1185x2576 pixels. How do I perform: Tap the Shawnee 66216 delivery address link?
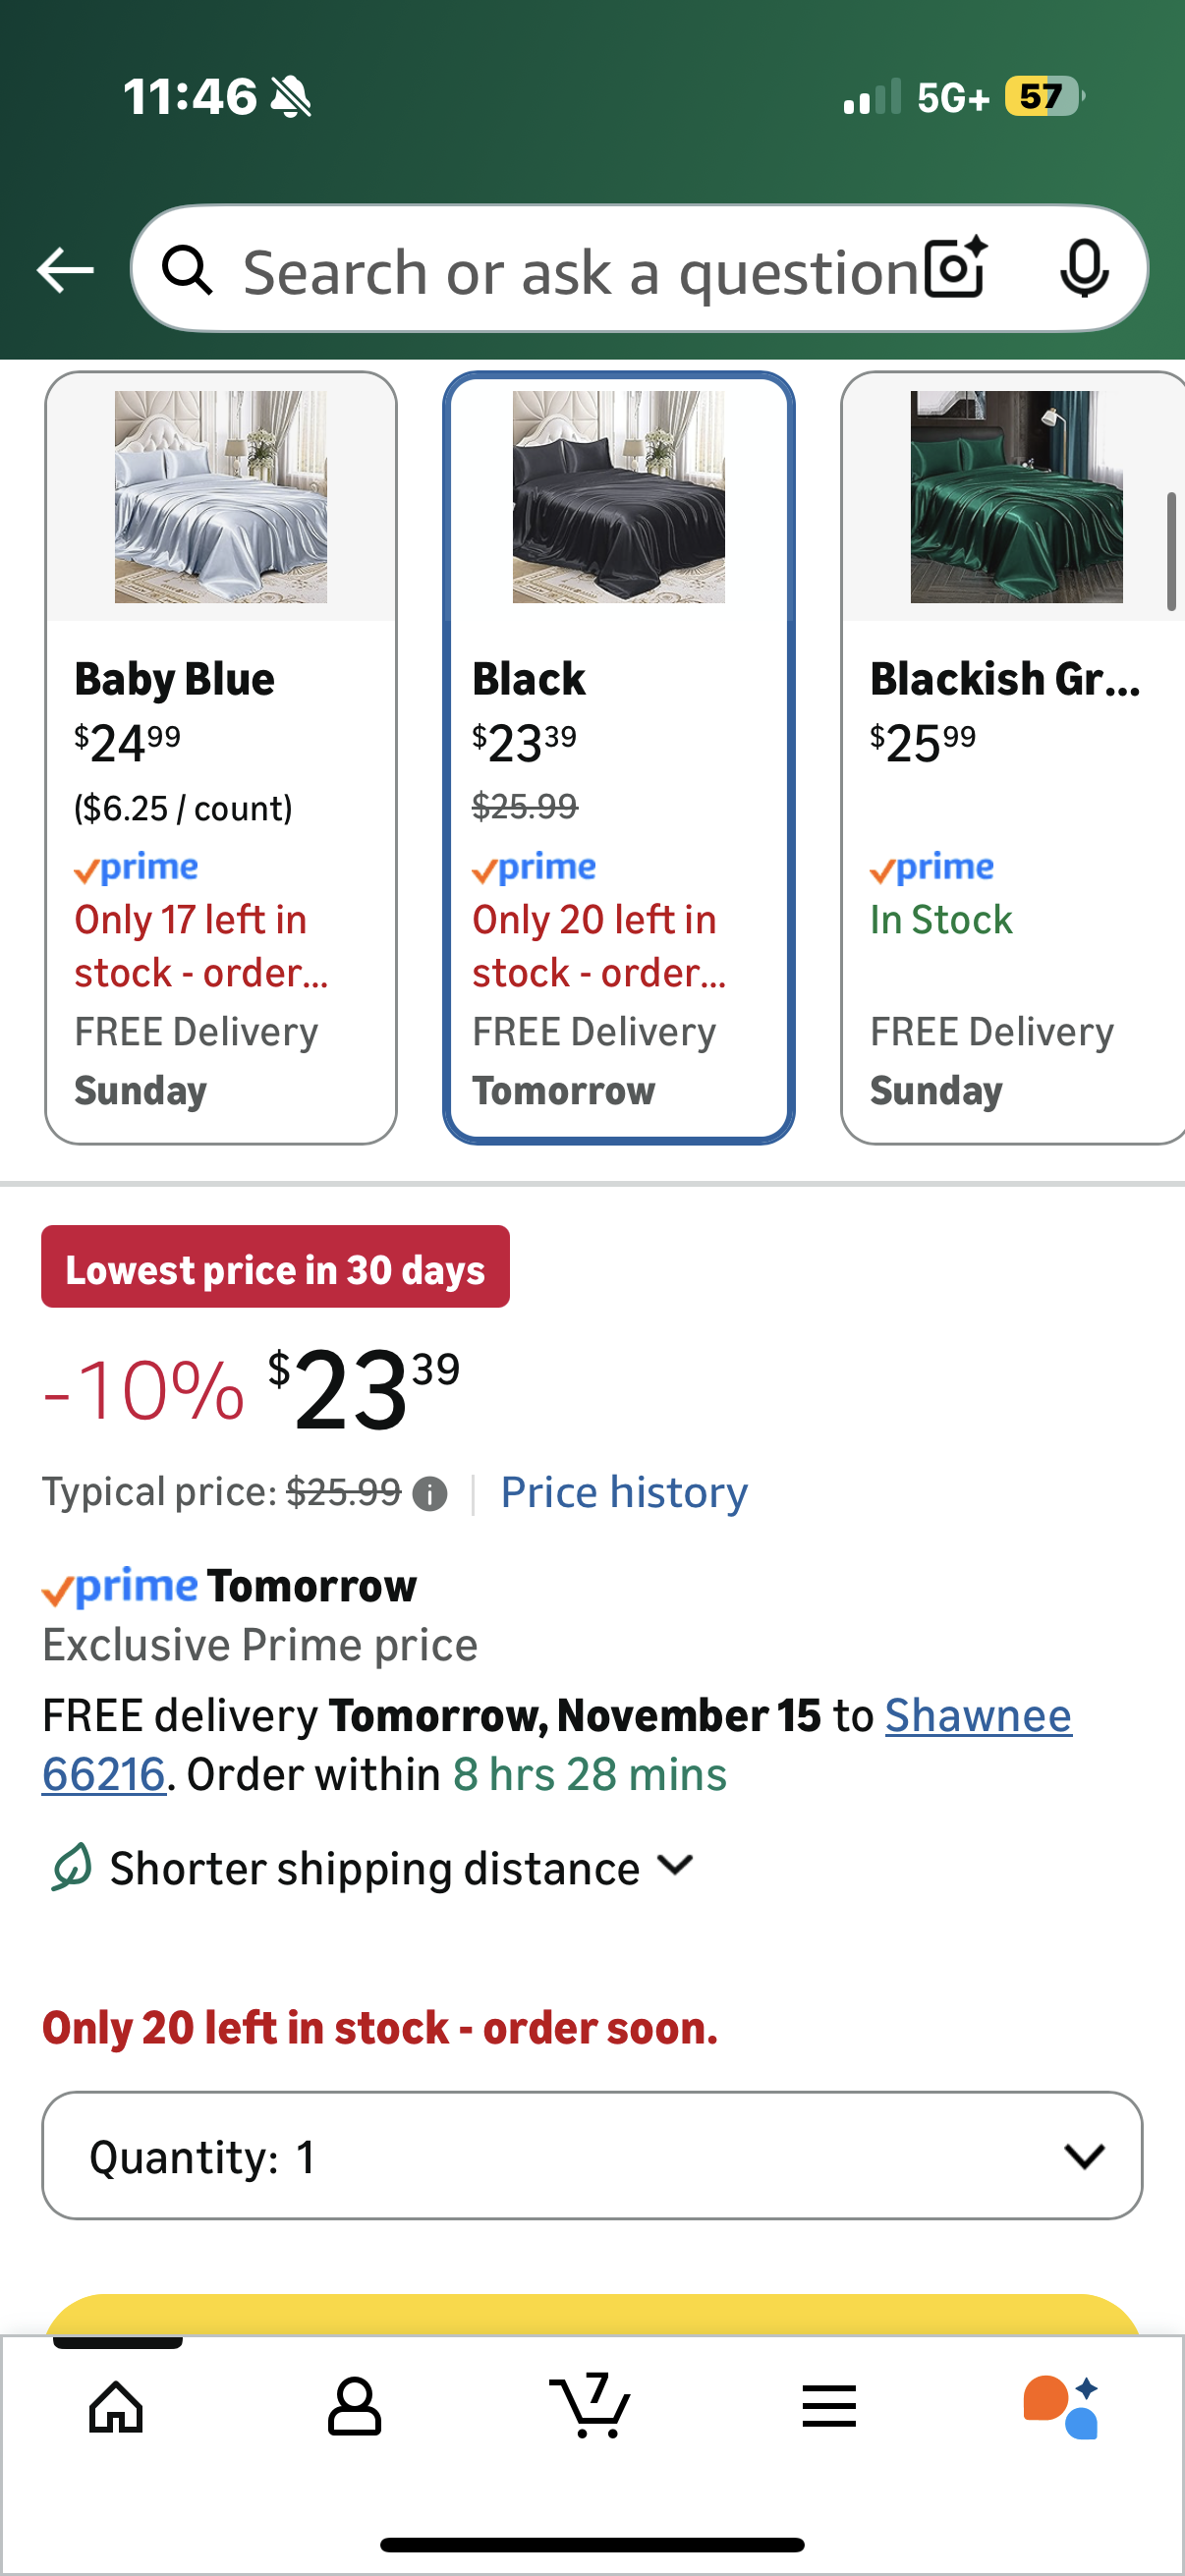(977, 1716)
